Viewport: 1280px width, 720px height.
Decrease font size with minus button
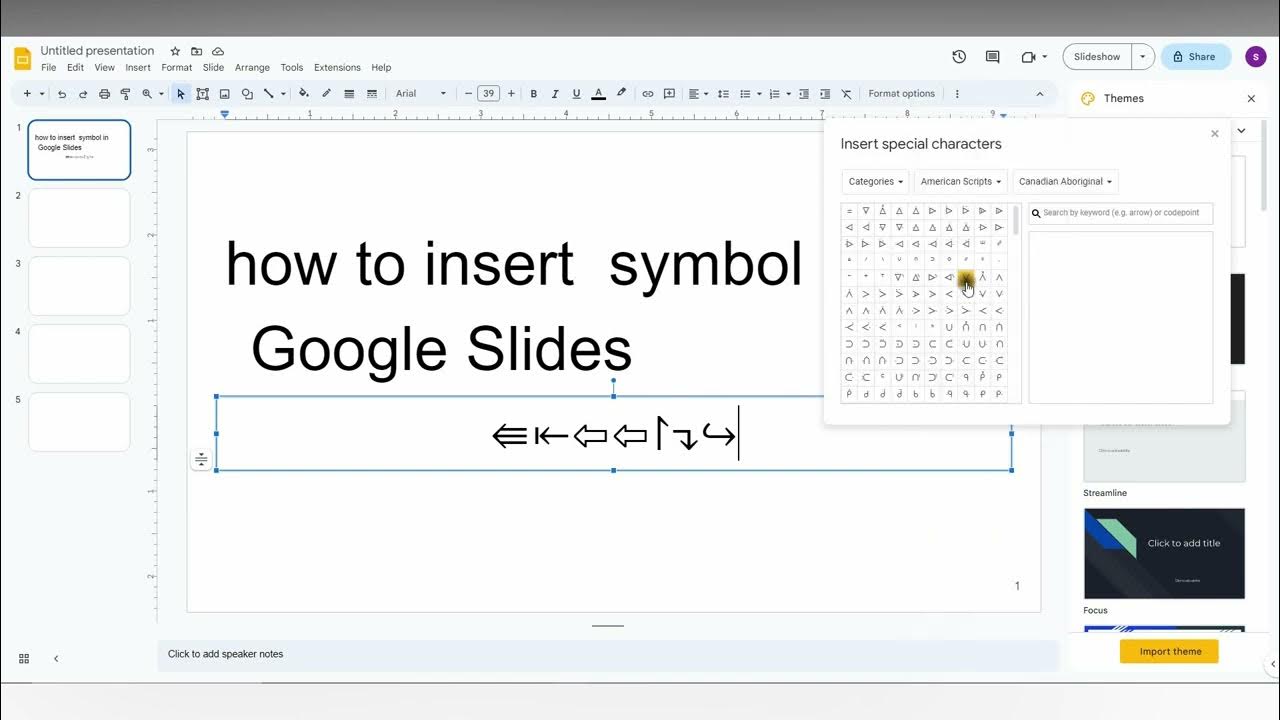tap(468, 94)
